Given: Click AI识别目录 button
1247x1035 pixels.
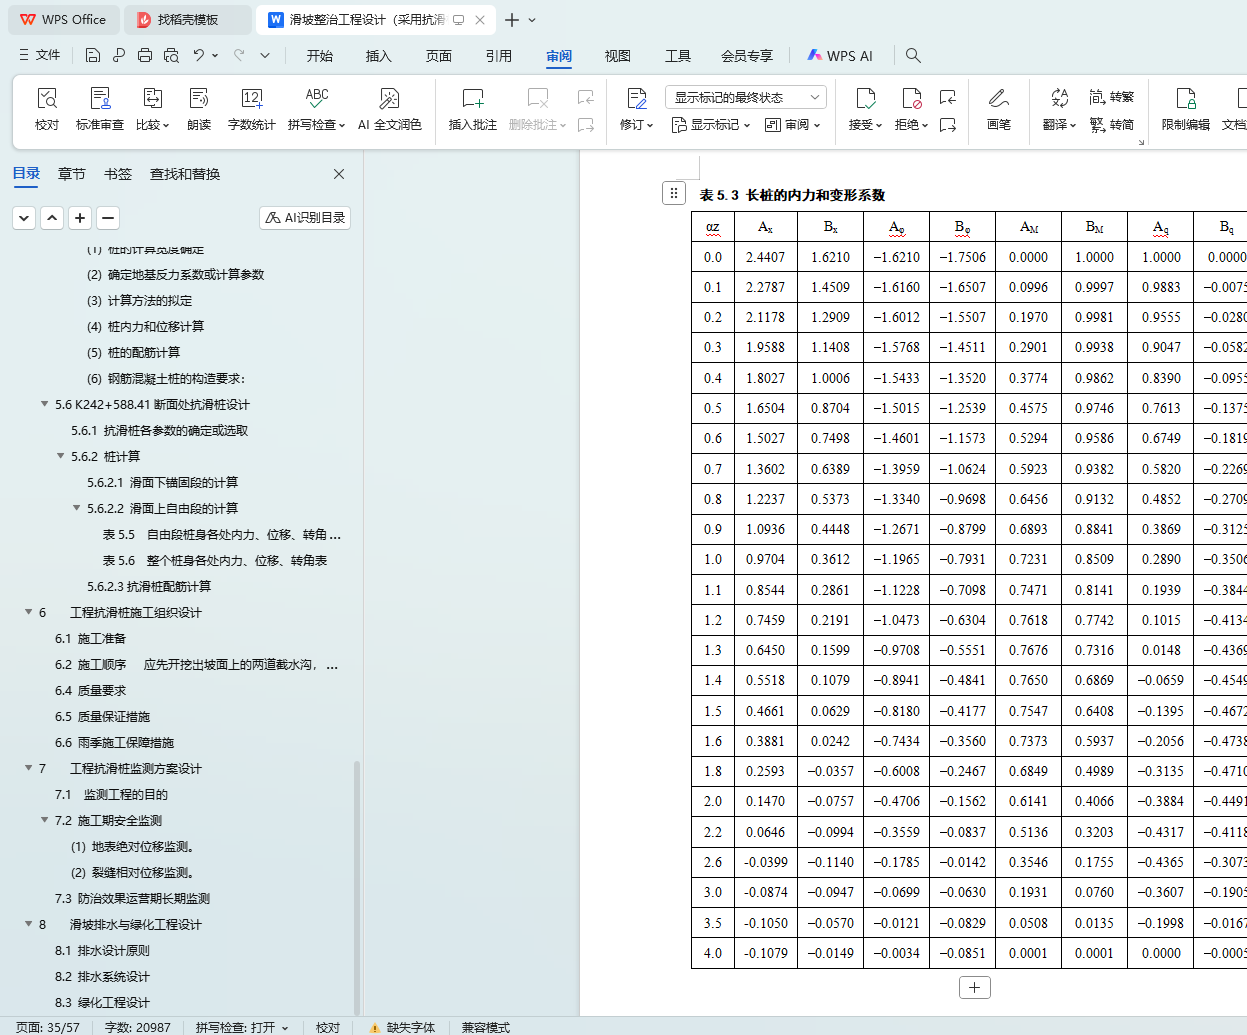Looking at the screenshot, I should click(305, 217).
